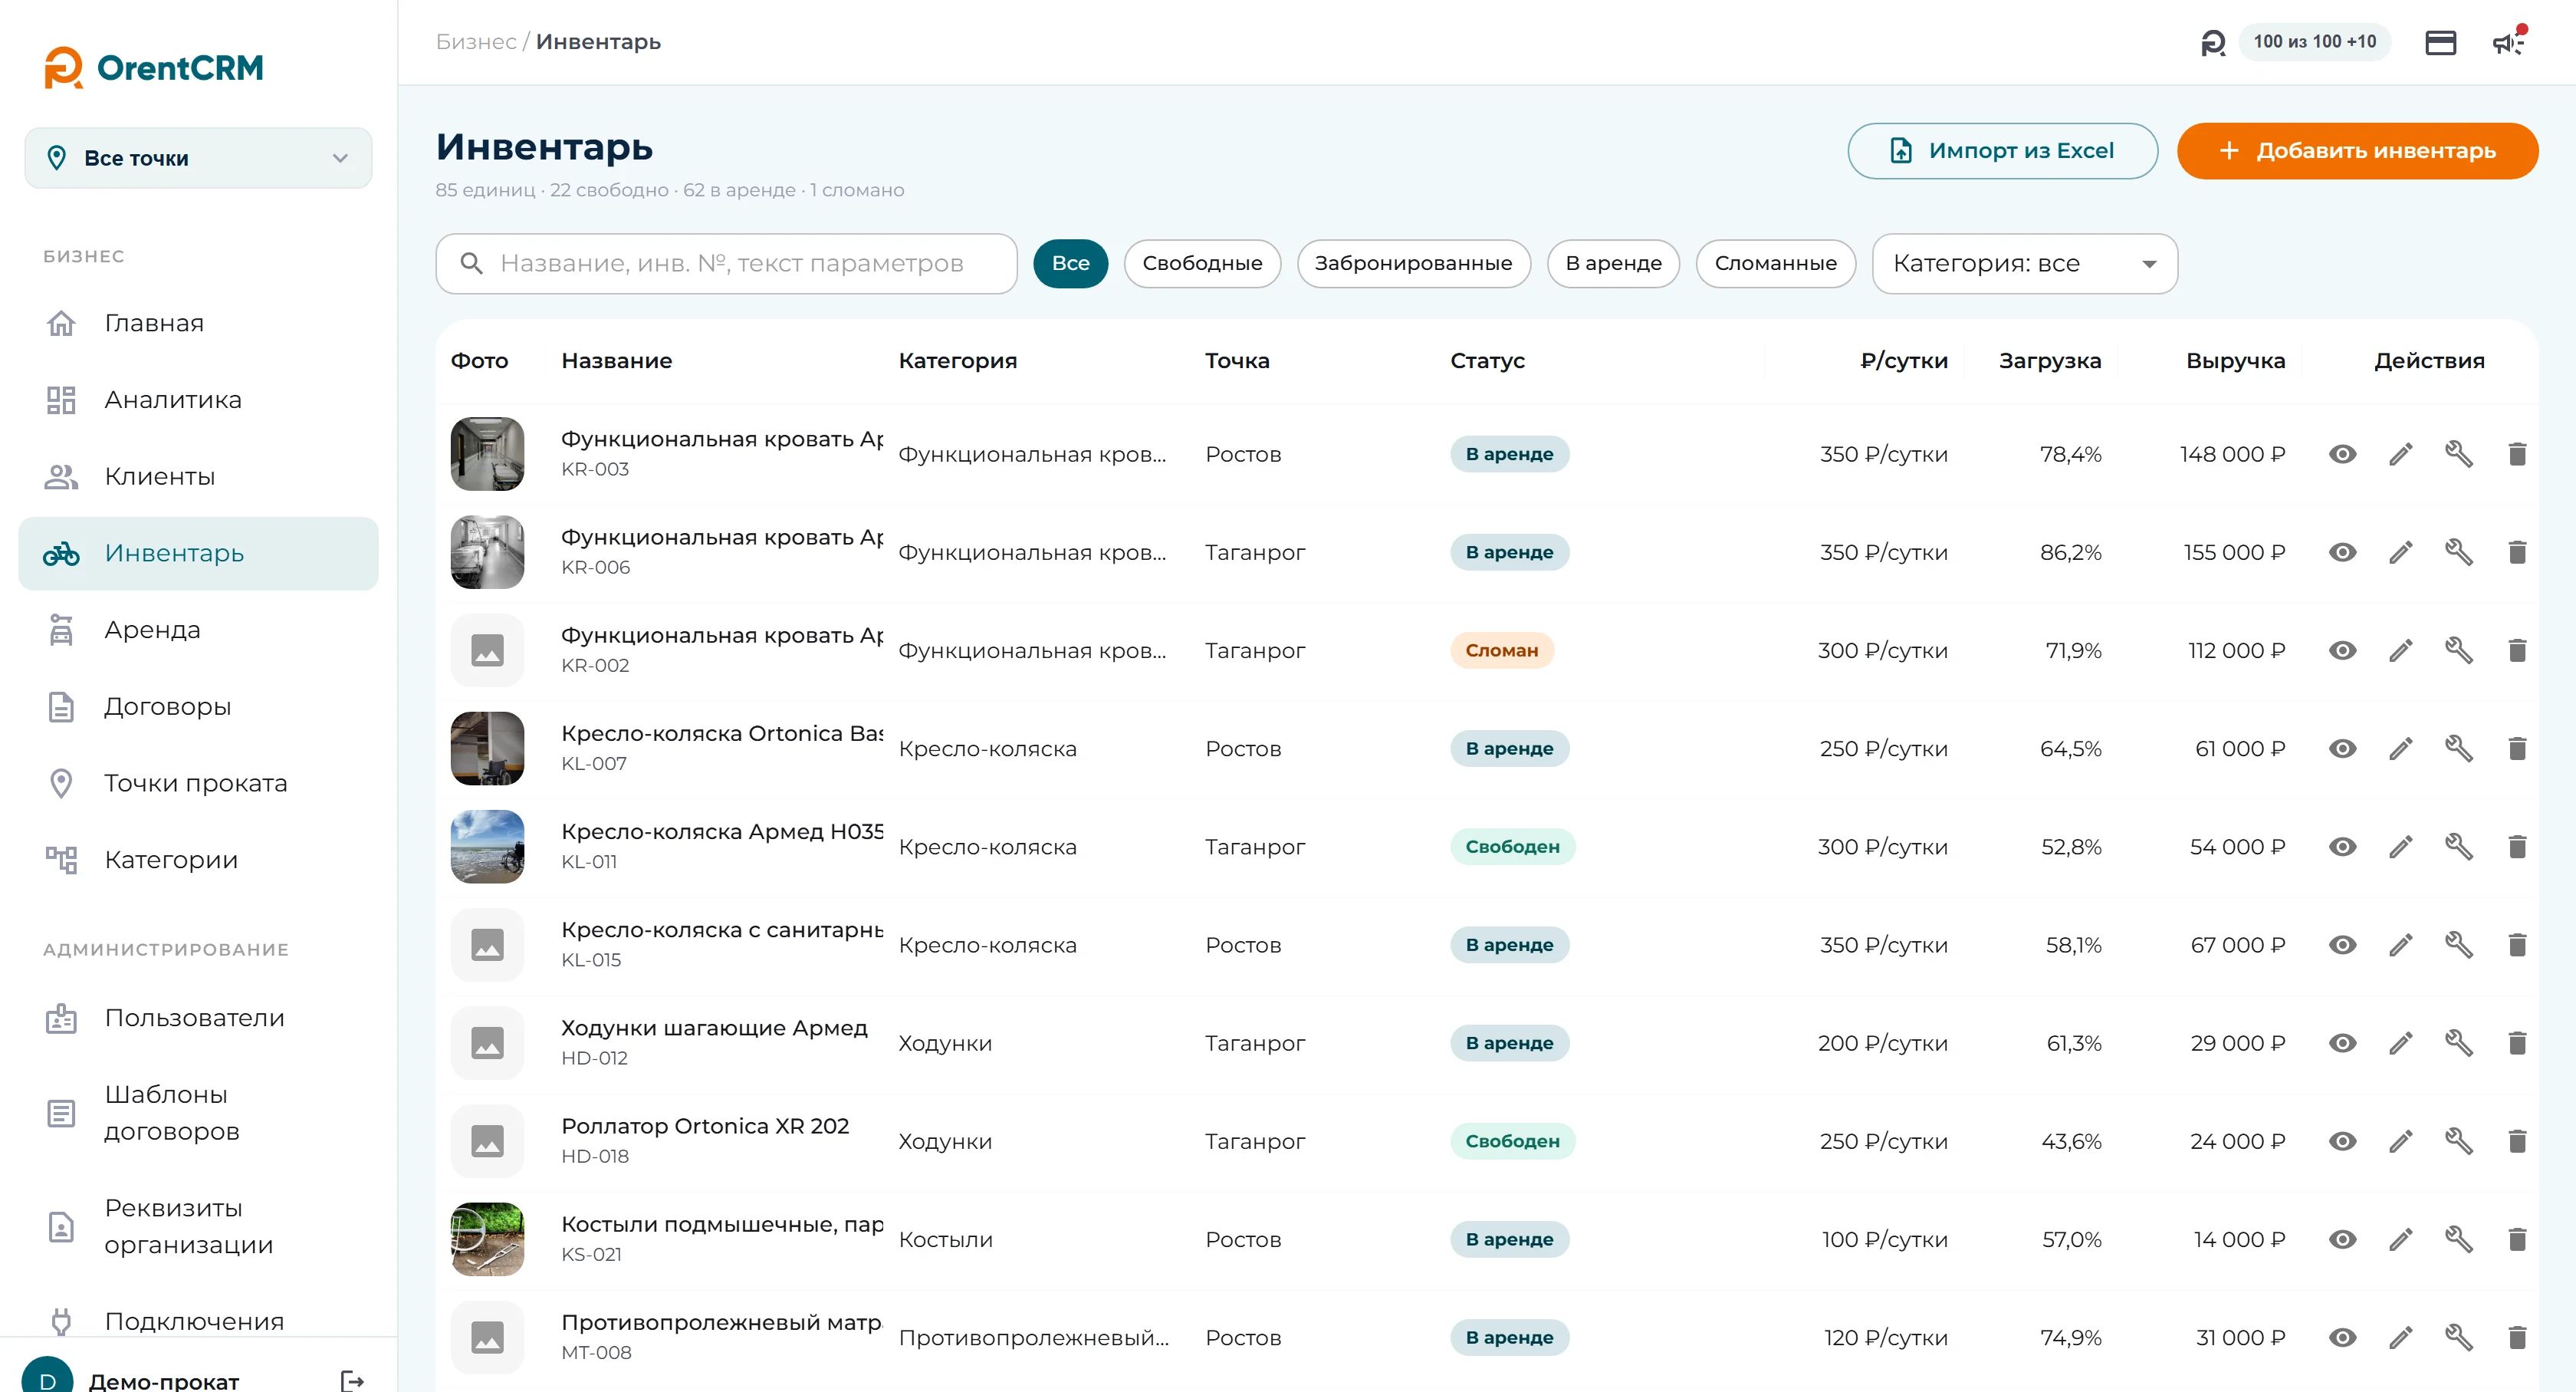Click the inventory search input field
Viewport: 2576px width, 1392px height.
[726, 263]
